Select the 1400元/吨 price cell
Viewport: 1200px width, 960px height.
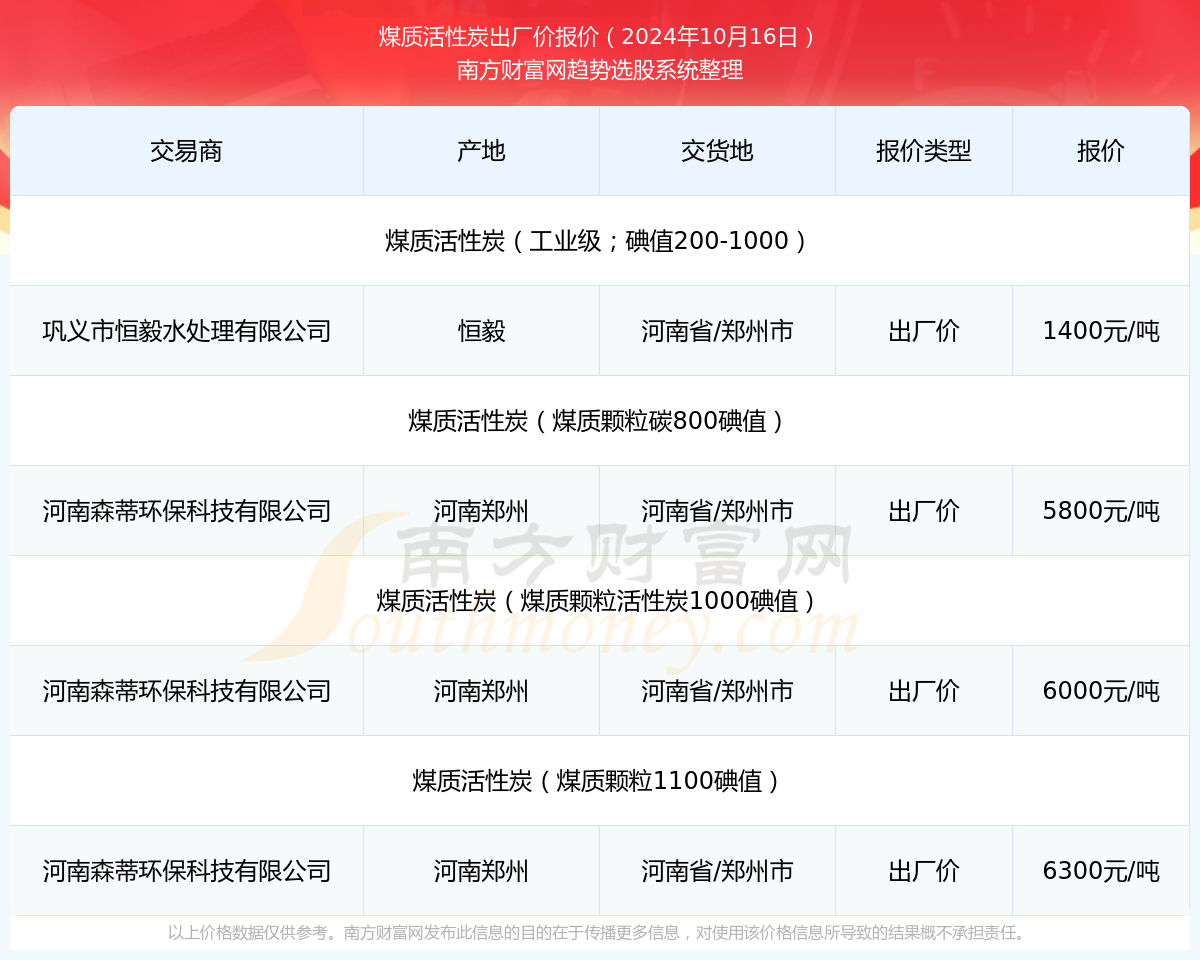pos(1101,331)
